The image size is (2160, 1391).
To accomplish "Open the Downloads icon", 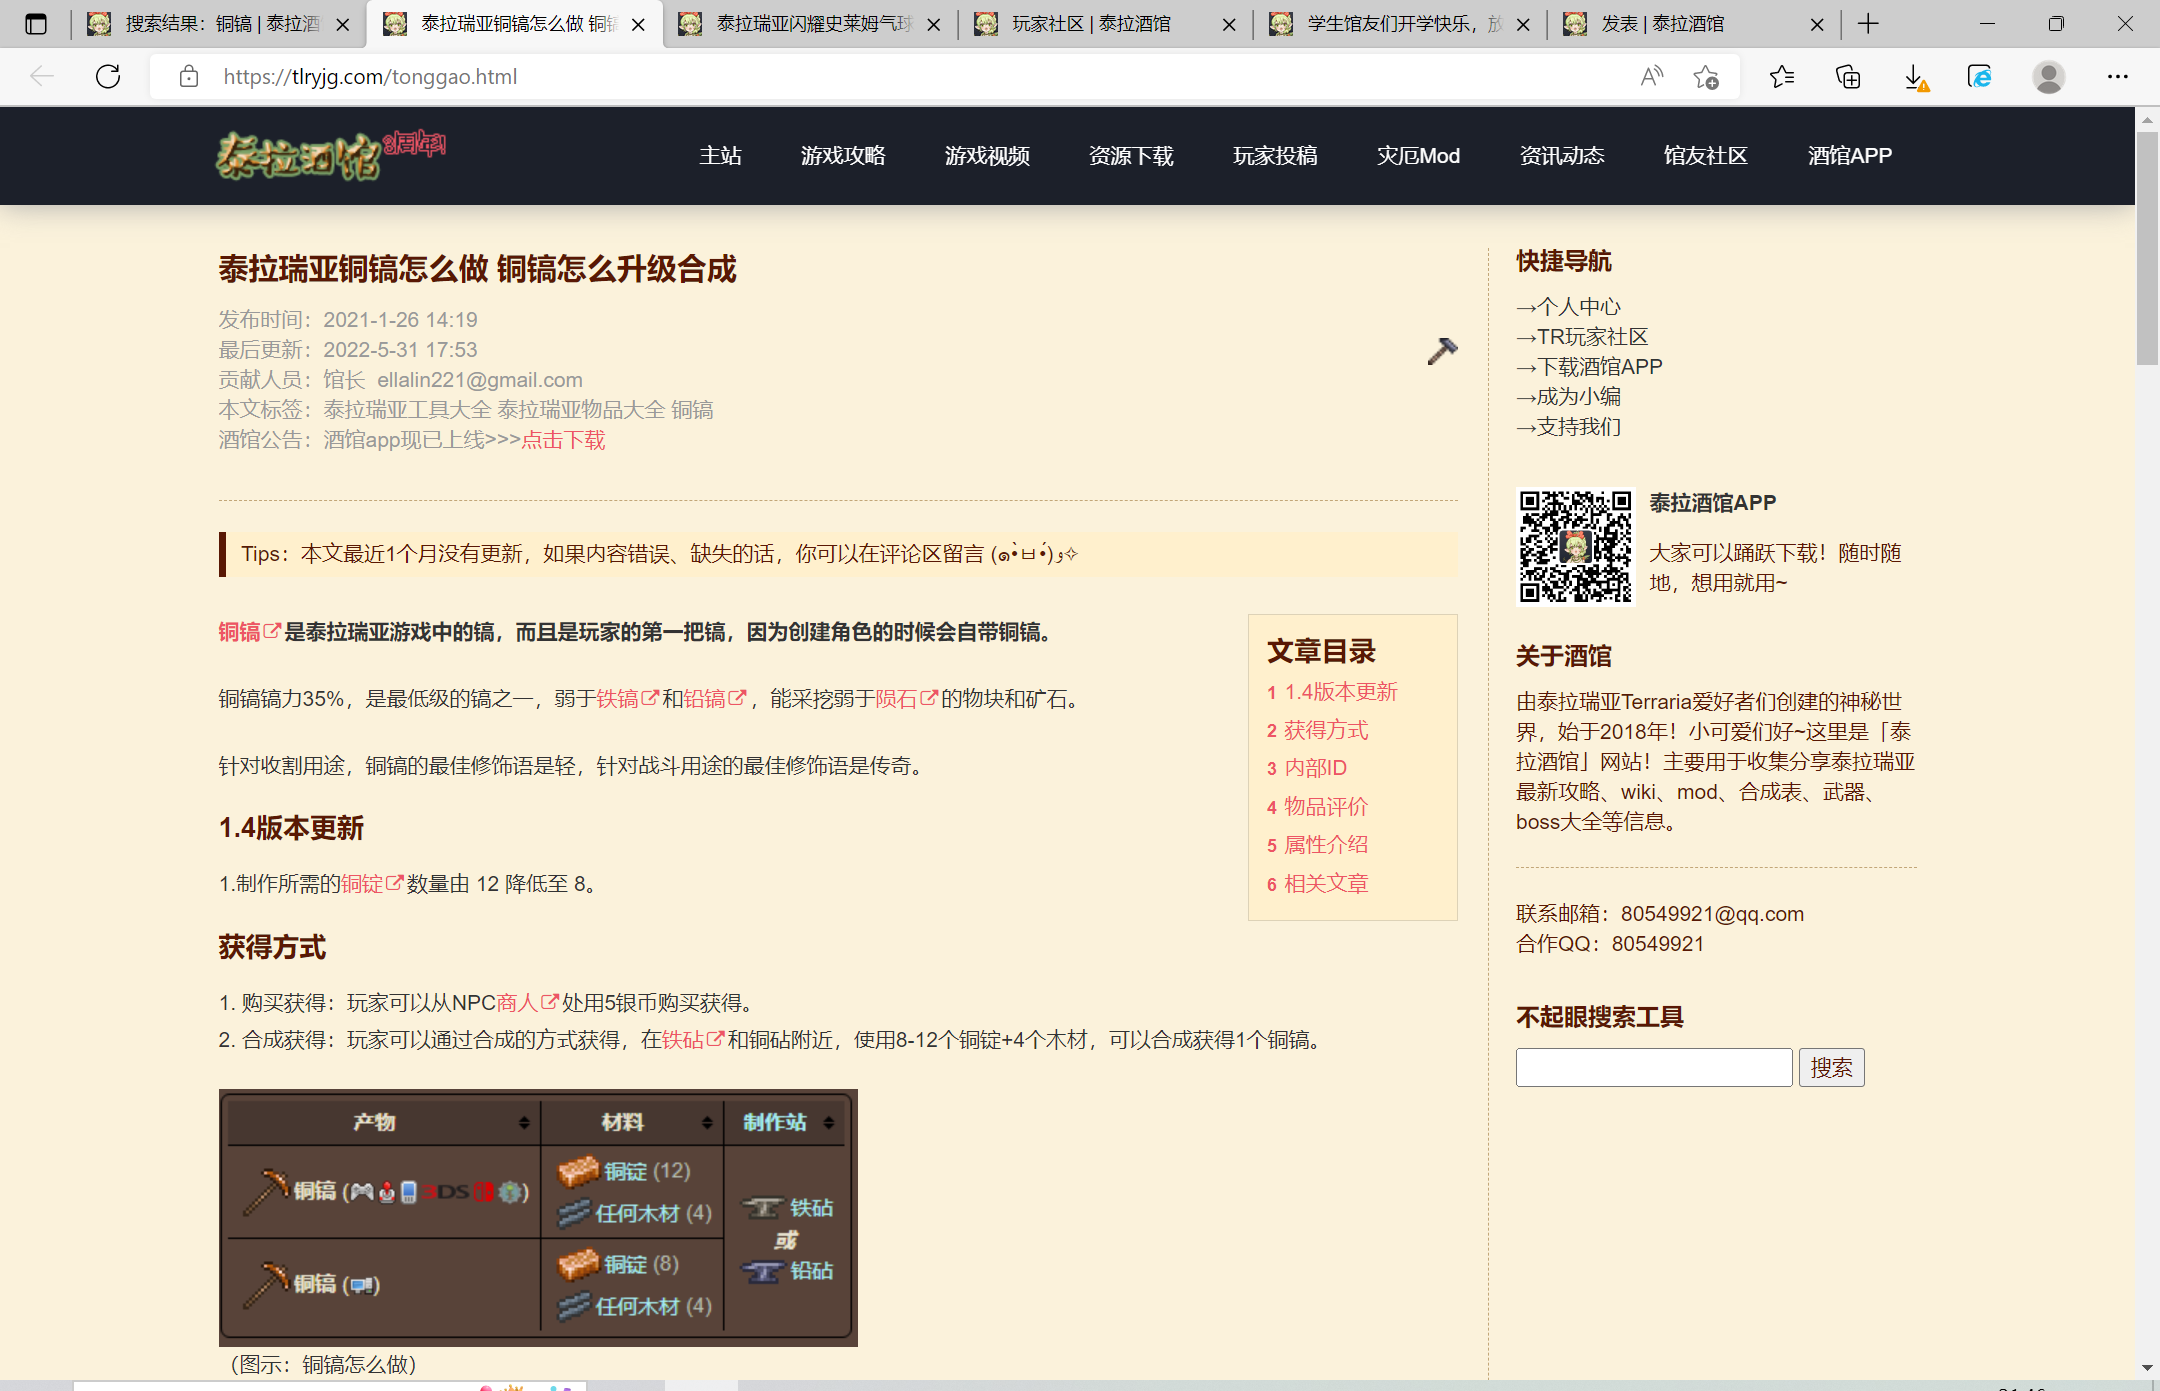I will coord(1914,77).
